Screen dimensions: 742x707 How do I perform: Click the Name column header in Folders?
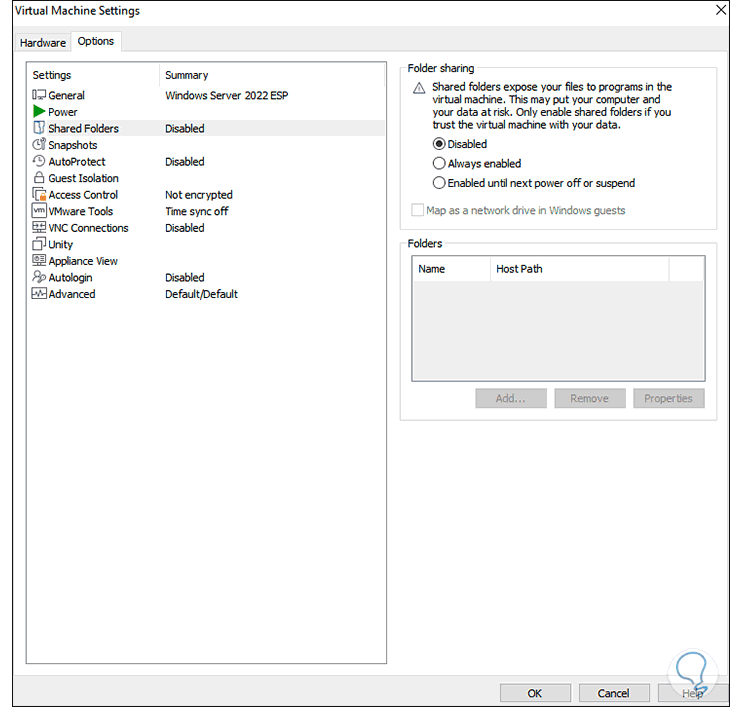[x=431, y=269]
